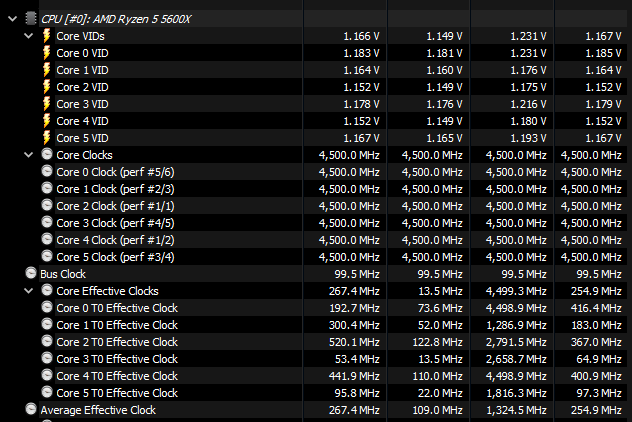Click the 520.1 MHz value for Core 2 T0
The height and width of the screenshot is (422, 632).
tap(354, 341)
